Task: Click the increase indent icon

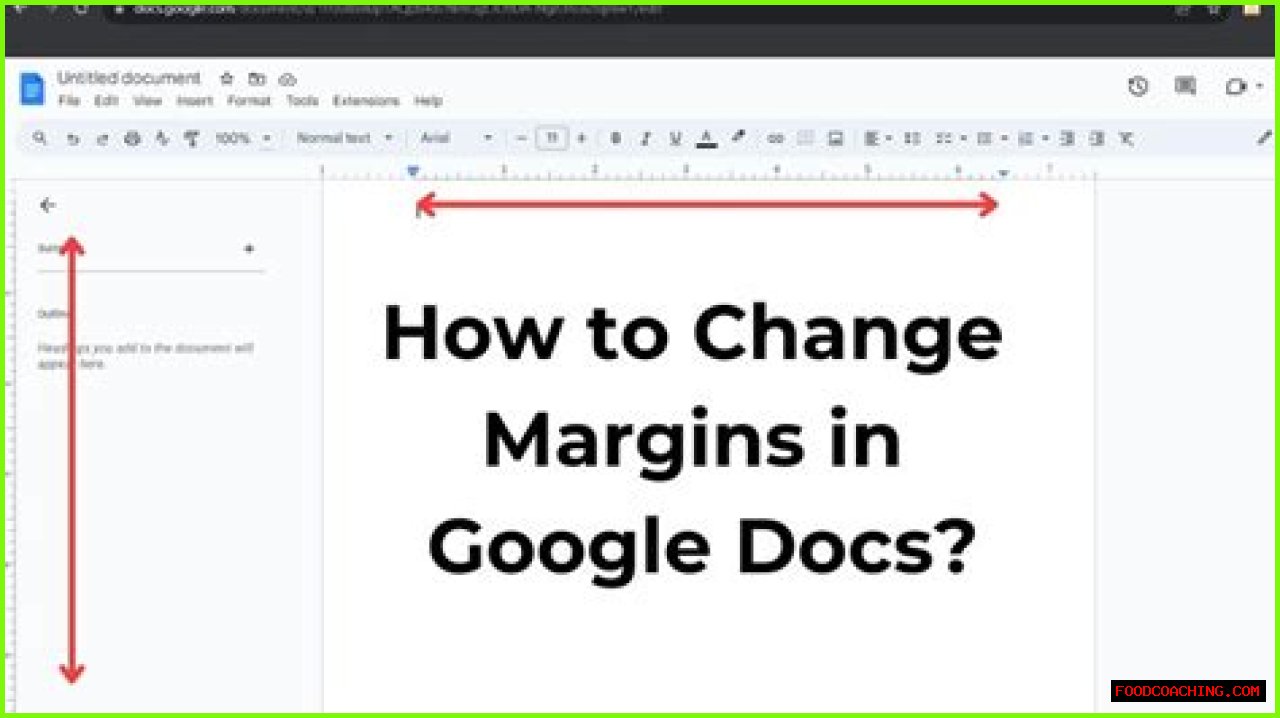Action: click(x=1097, y=139)
